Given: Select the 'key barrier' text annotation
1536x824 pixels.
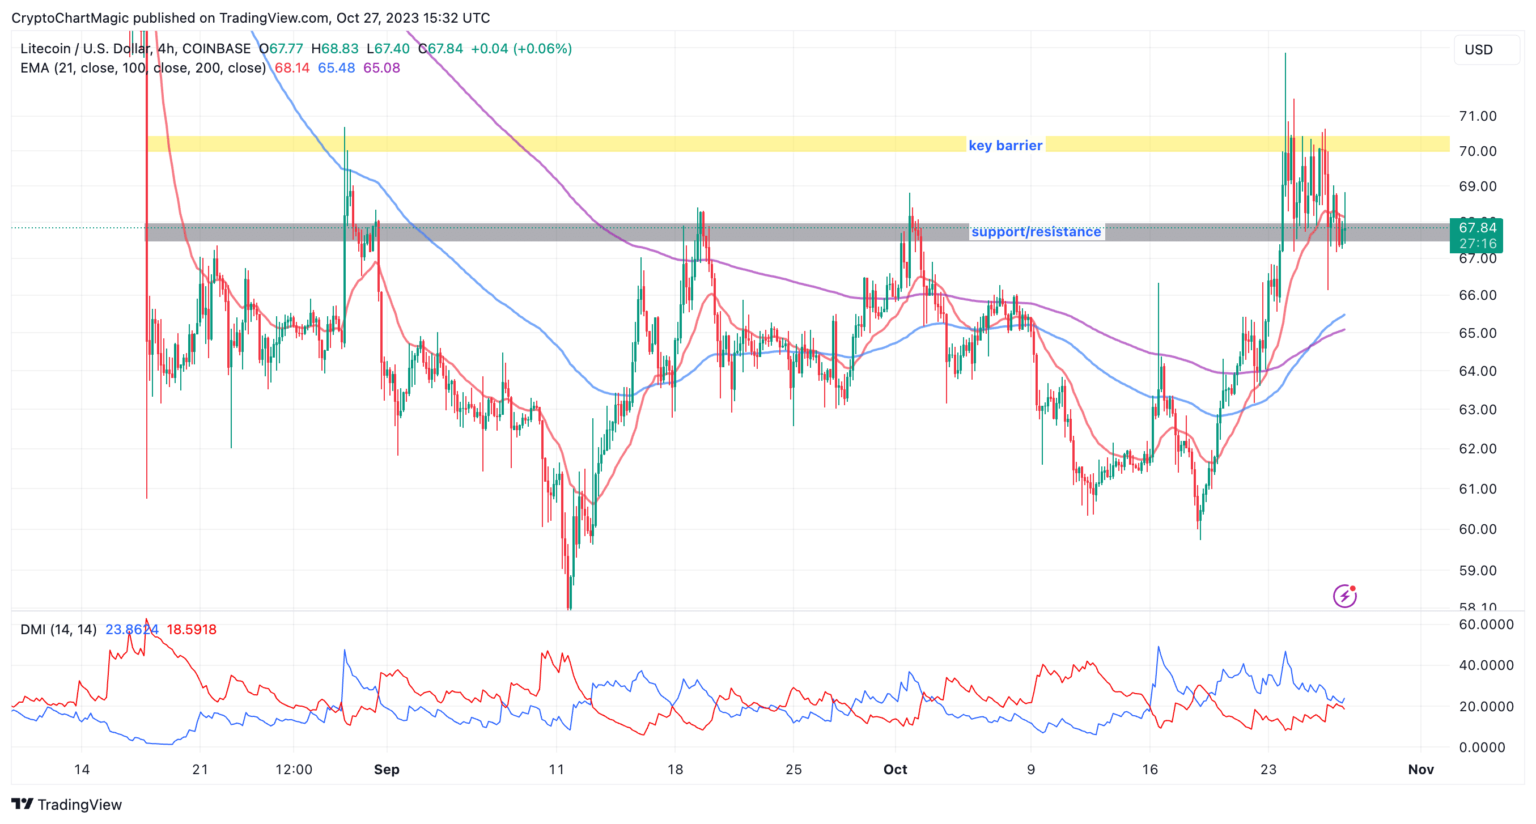Looking at the screenshot, I should coord(1005,145).
